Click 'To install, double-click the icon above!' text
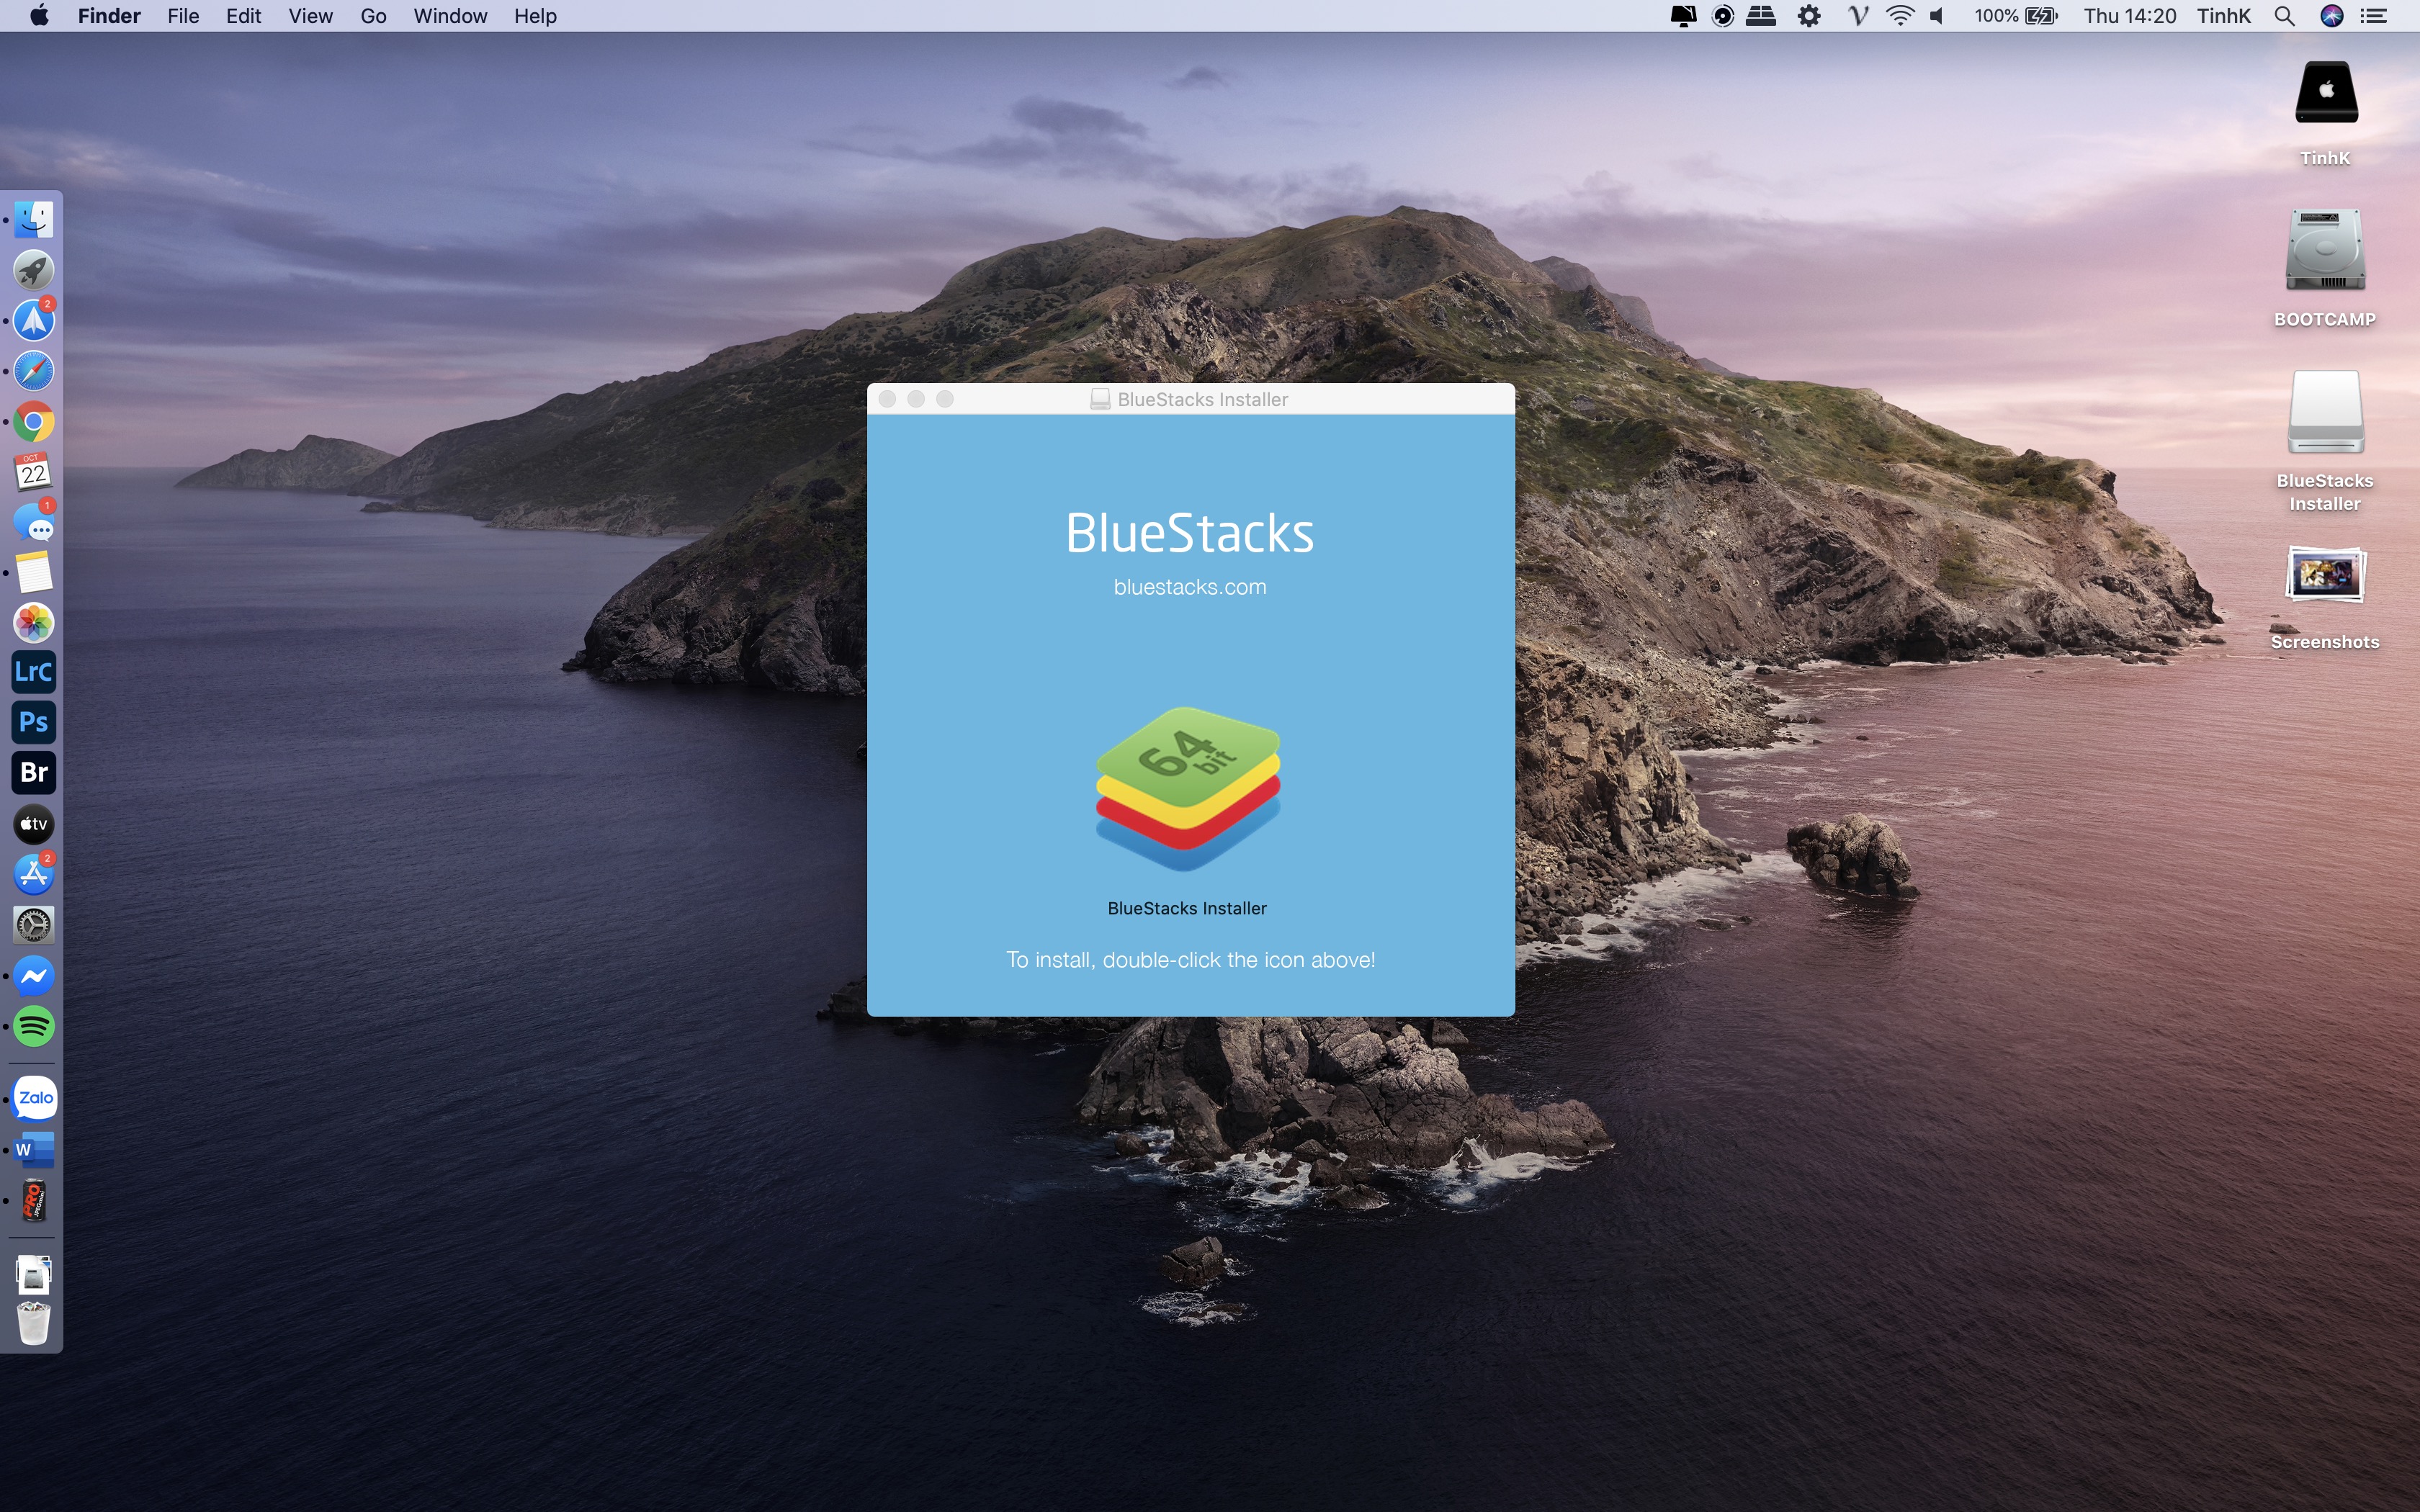Screen dimensions: 2420x1512 pyautogui.click(x=1190, y=960)
